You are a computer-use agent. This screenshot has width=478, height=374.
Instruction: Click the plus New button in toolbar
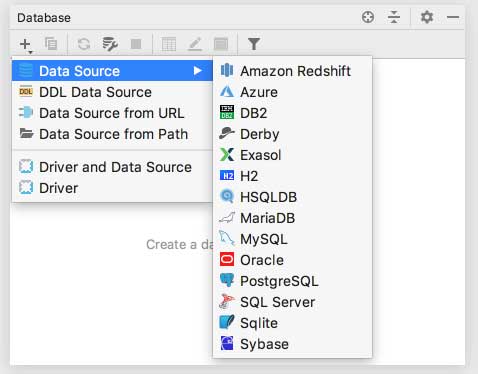(x=26, y=44)
